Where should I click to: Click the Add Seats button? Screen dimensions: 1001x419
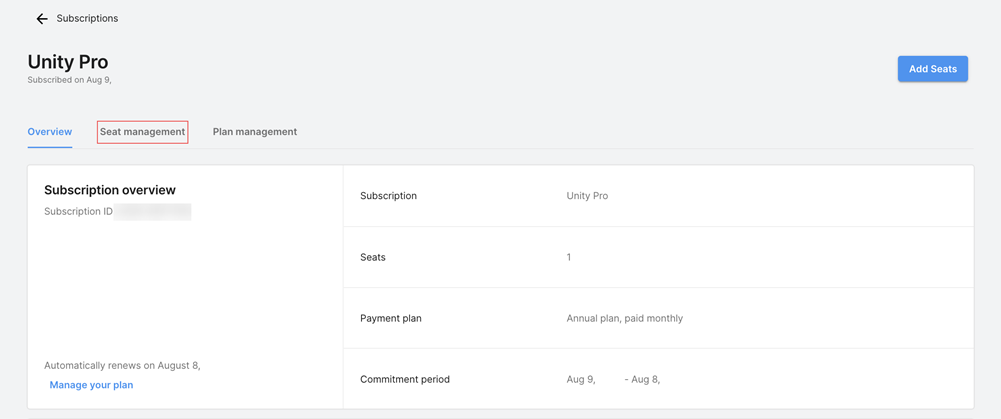pyautogui.click(x=933, y=69)
